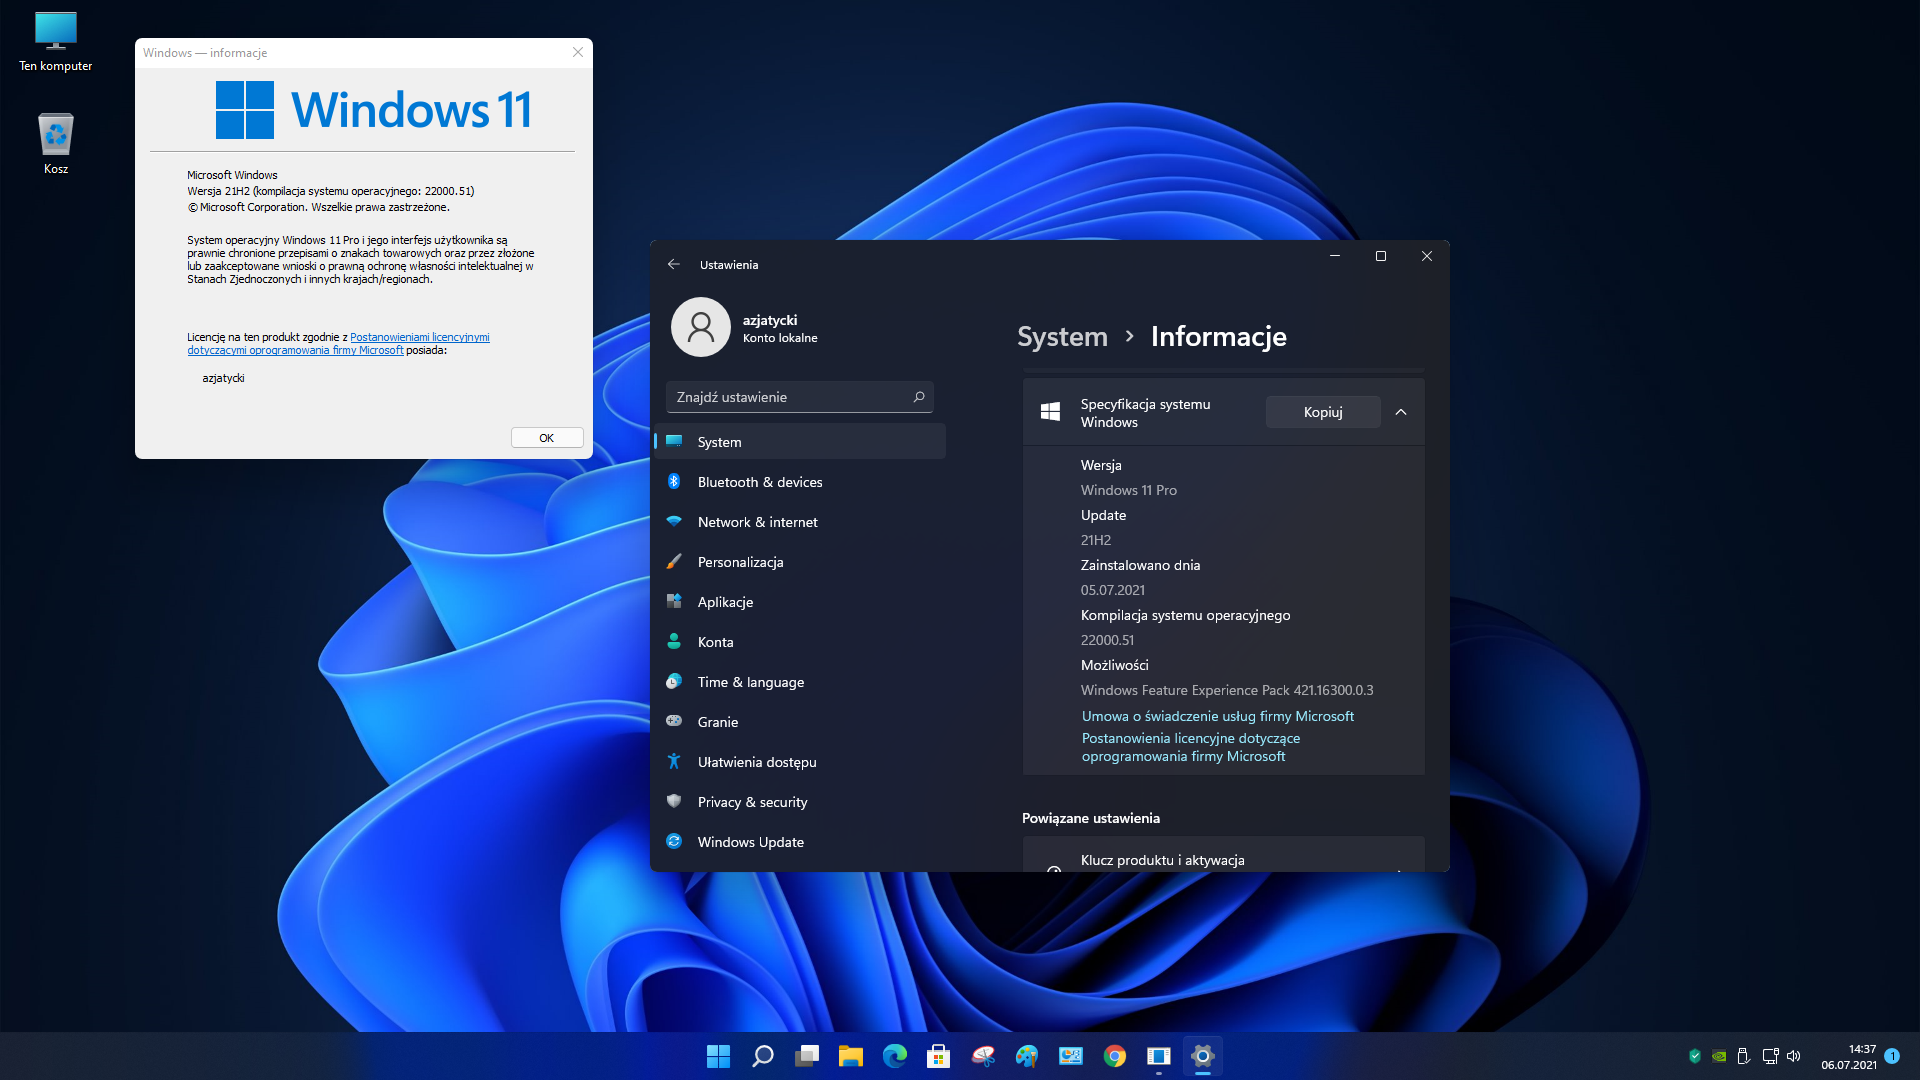Screen dimensions: 1920x1080
Task: Click the Wersja 21H2 line in winver dialog
Action: click(331, 191)
